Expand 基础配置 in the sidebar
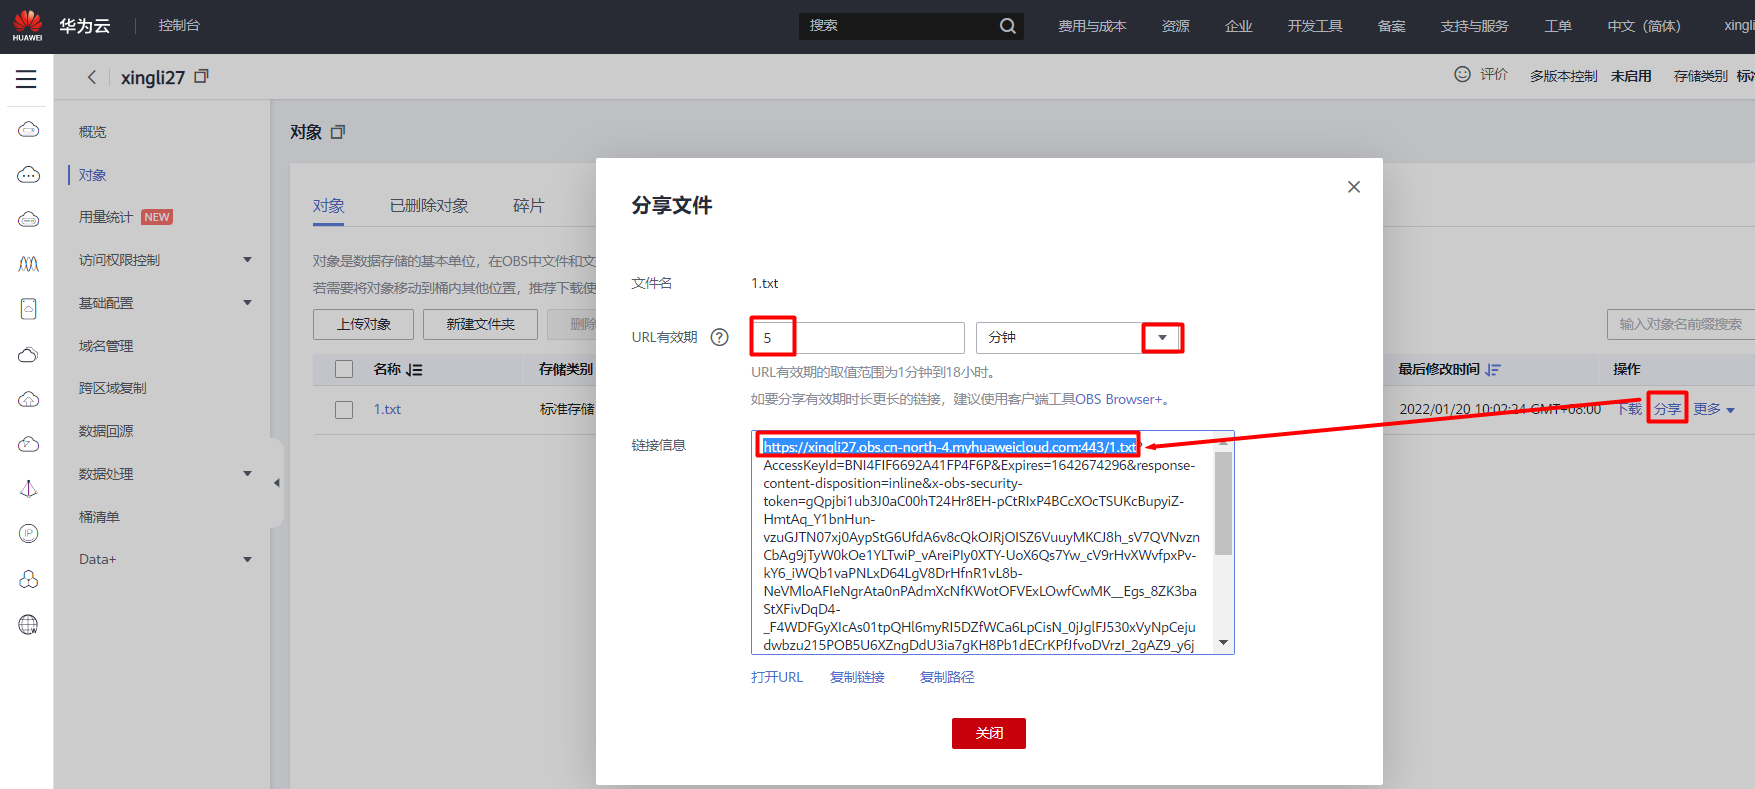This screenshot has height=789, width=1755. point(247,303)
